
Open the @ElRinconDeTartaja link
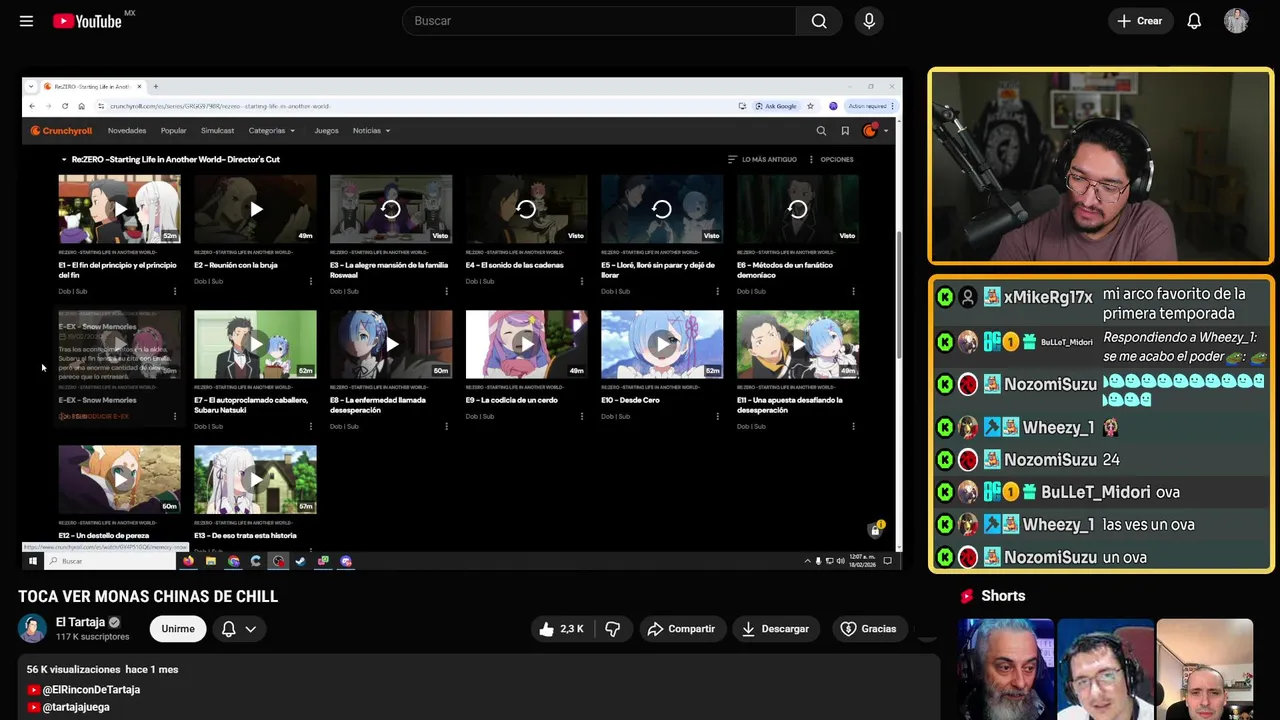click(x=91, y=690)
